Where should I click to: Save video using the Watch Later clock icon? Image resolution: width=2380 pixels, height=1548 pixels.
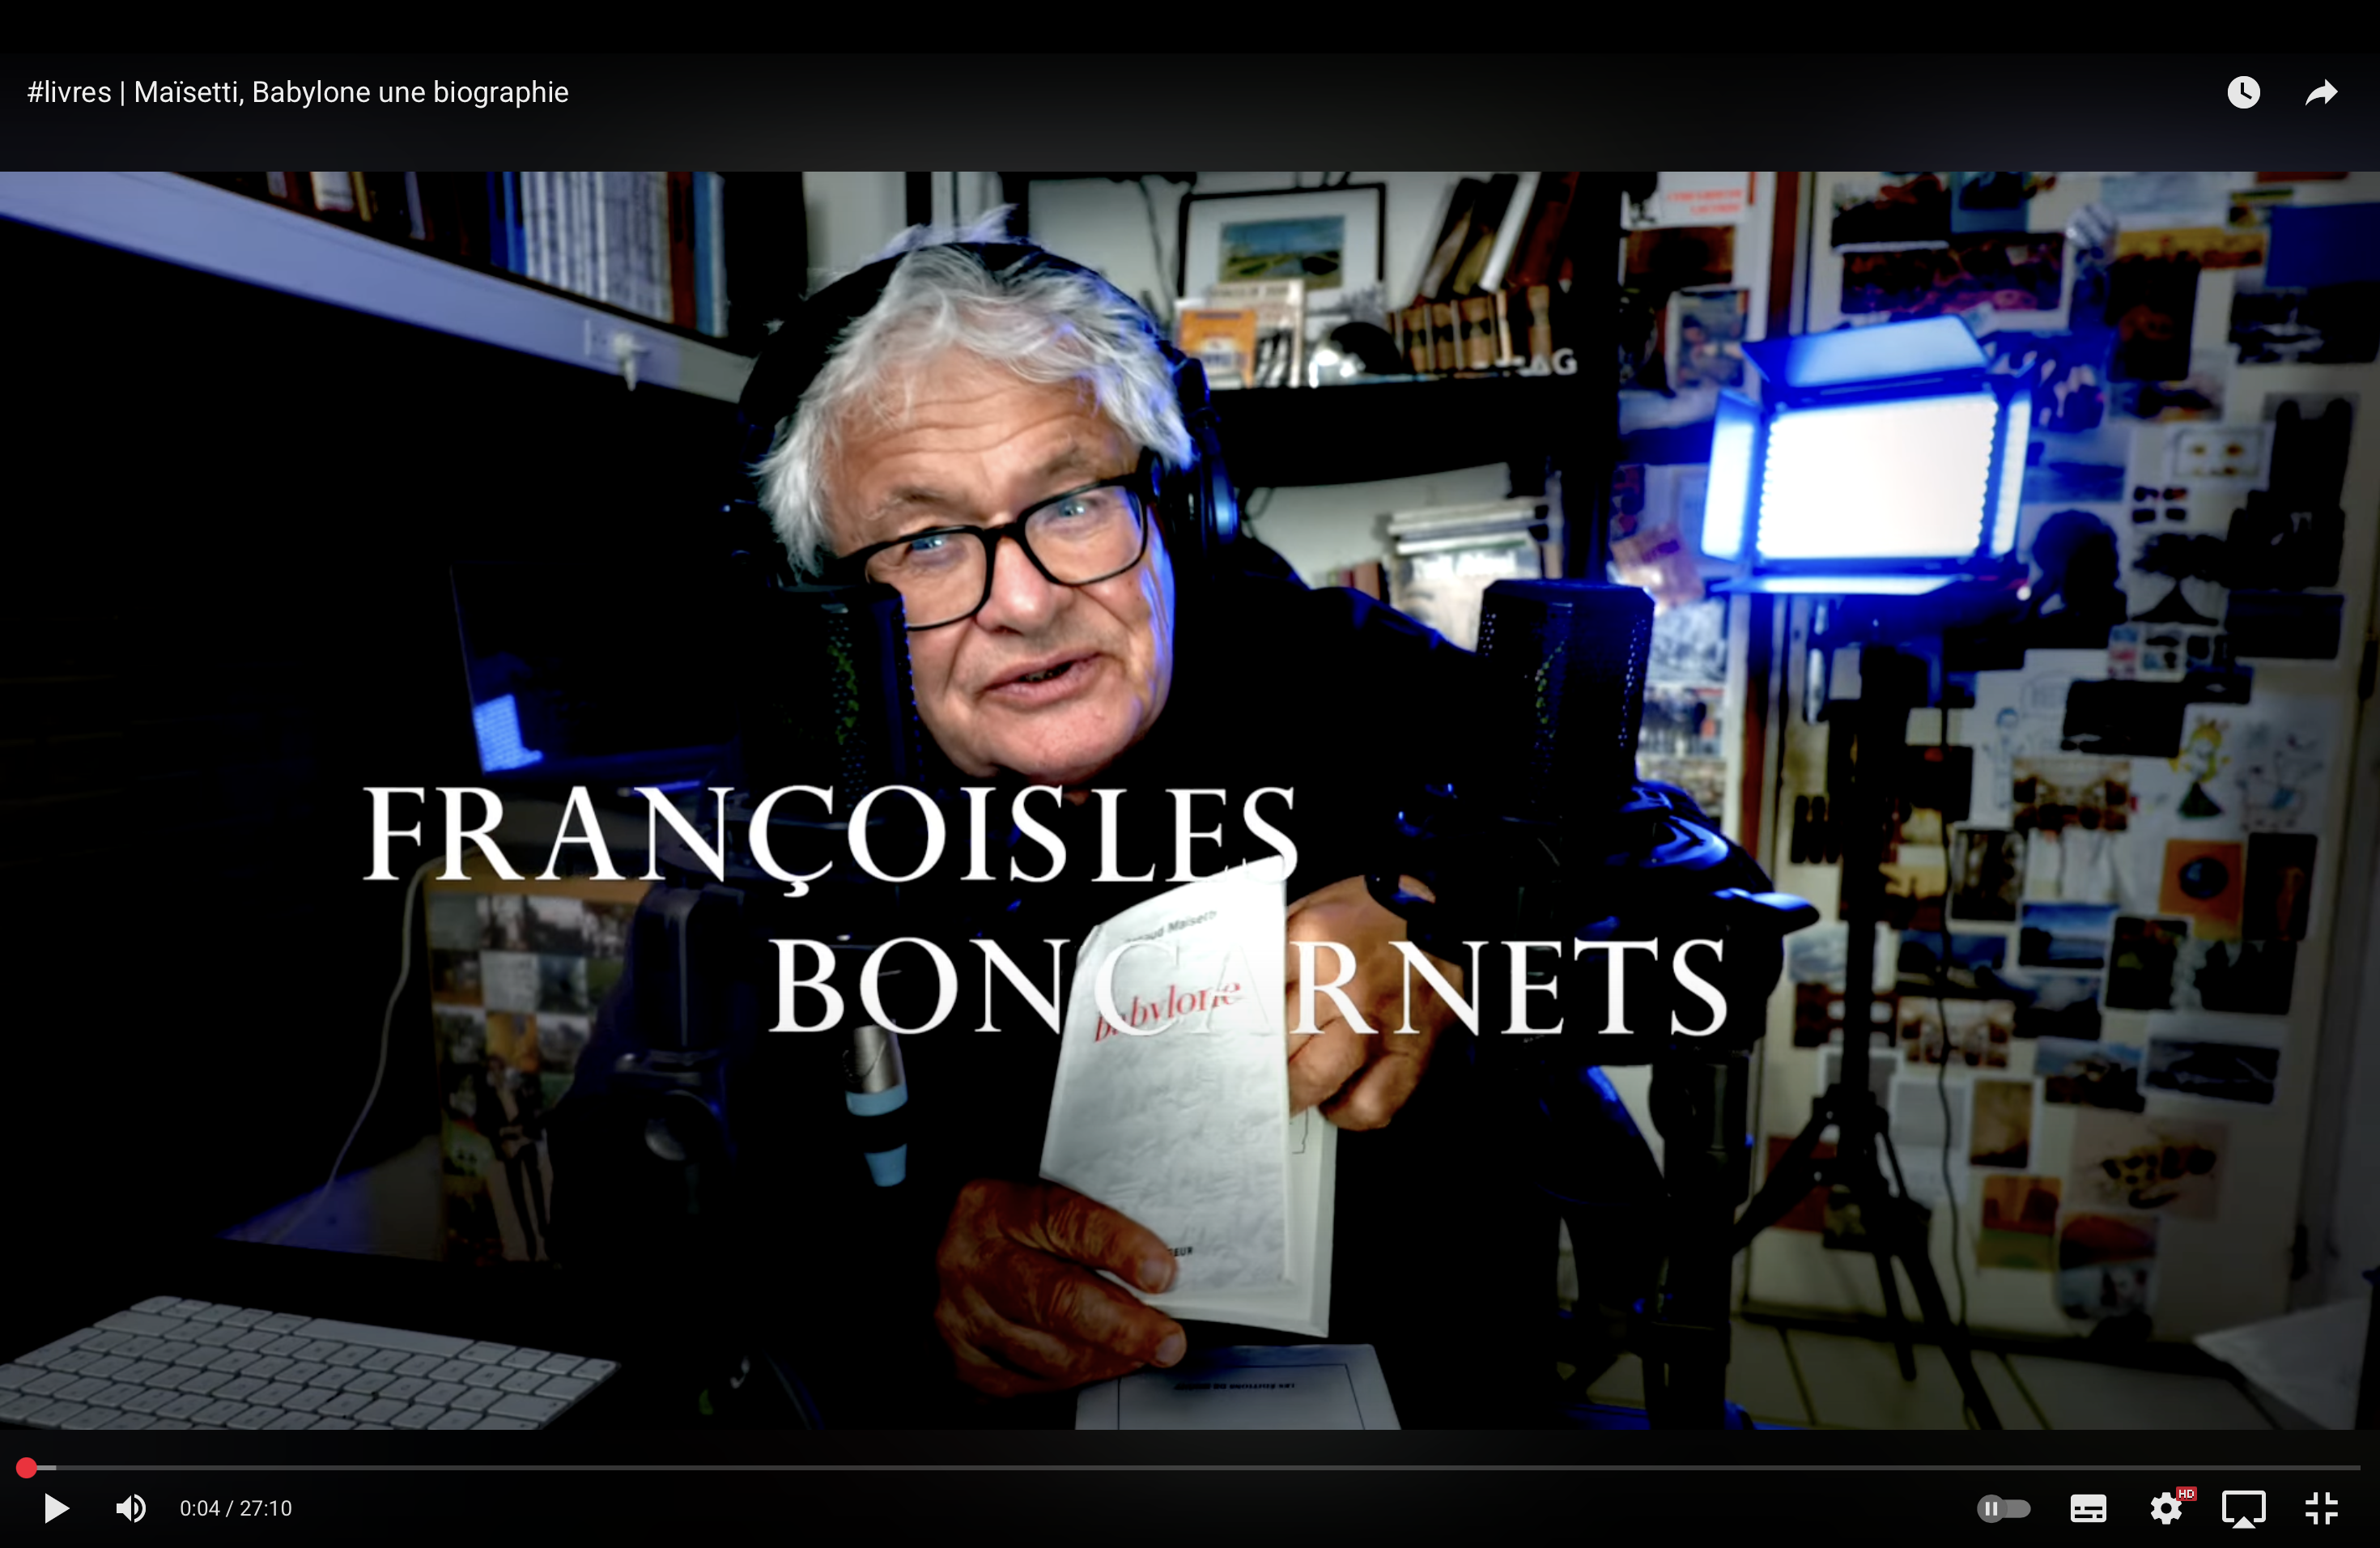2243,92
